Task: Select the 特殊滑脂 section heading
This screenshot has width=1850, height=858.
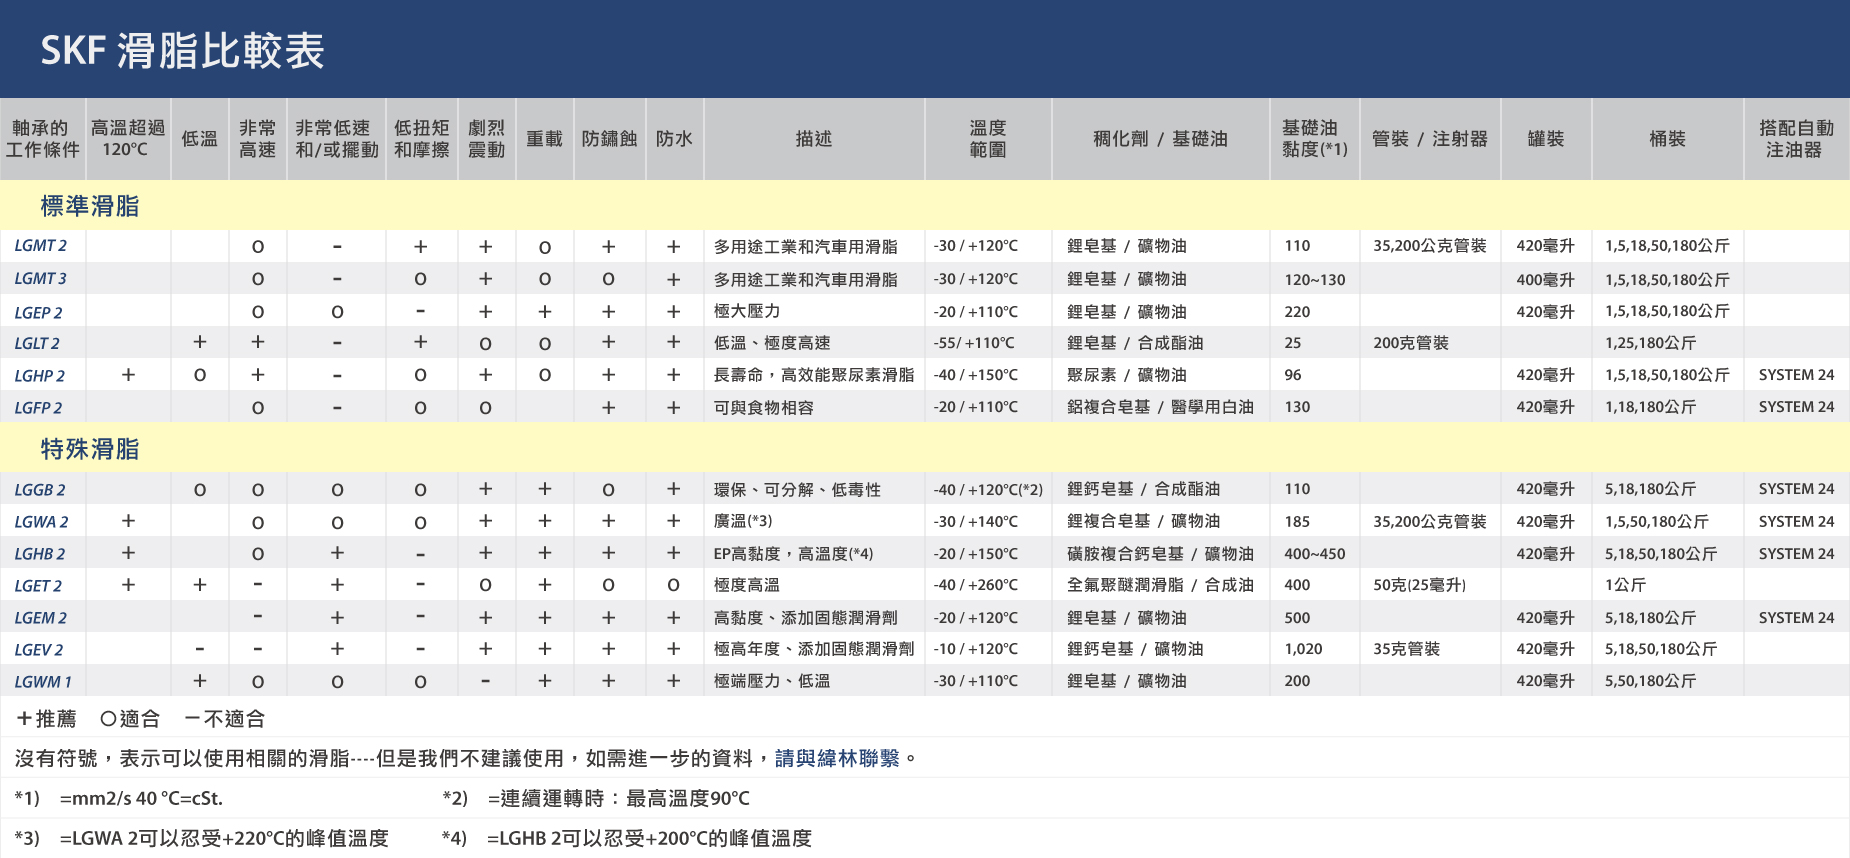Action: pos(90,449)
